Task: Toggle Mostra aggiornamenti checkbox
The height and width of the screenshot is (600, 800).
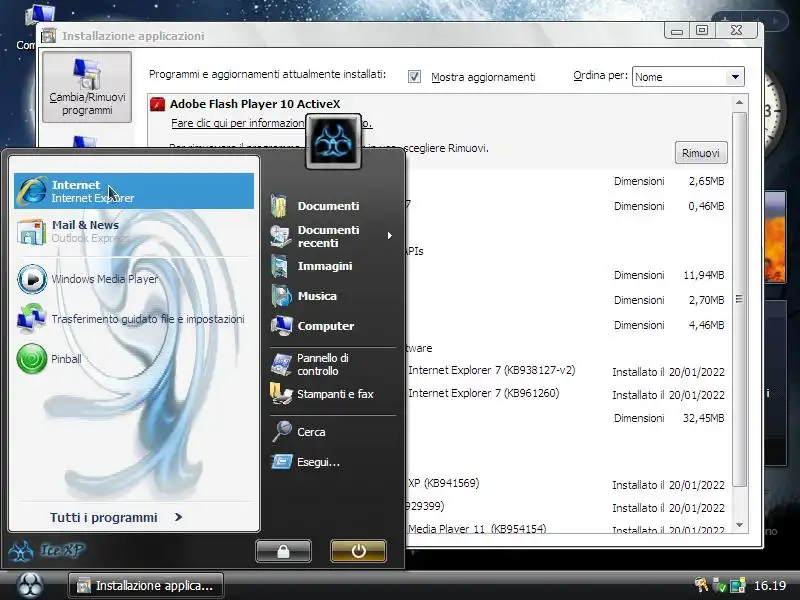Action: tap(414, 77)
